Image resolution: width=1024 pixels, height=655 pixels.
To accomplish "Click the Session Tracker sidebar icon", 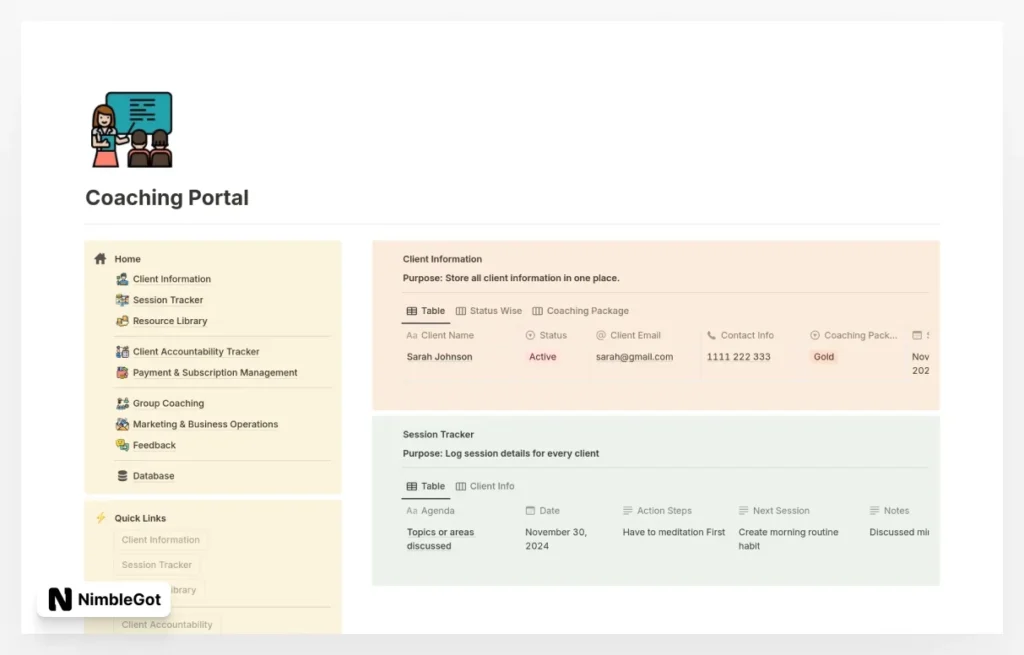I will (122, 300).
